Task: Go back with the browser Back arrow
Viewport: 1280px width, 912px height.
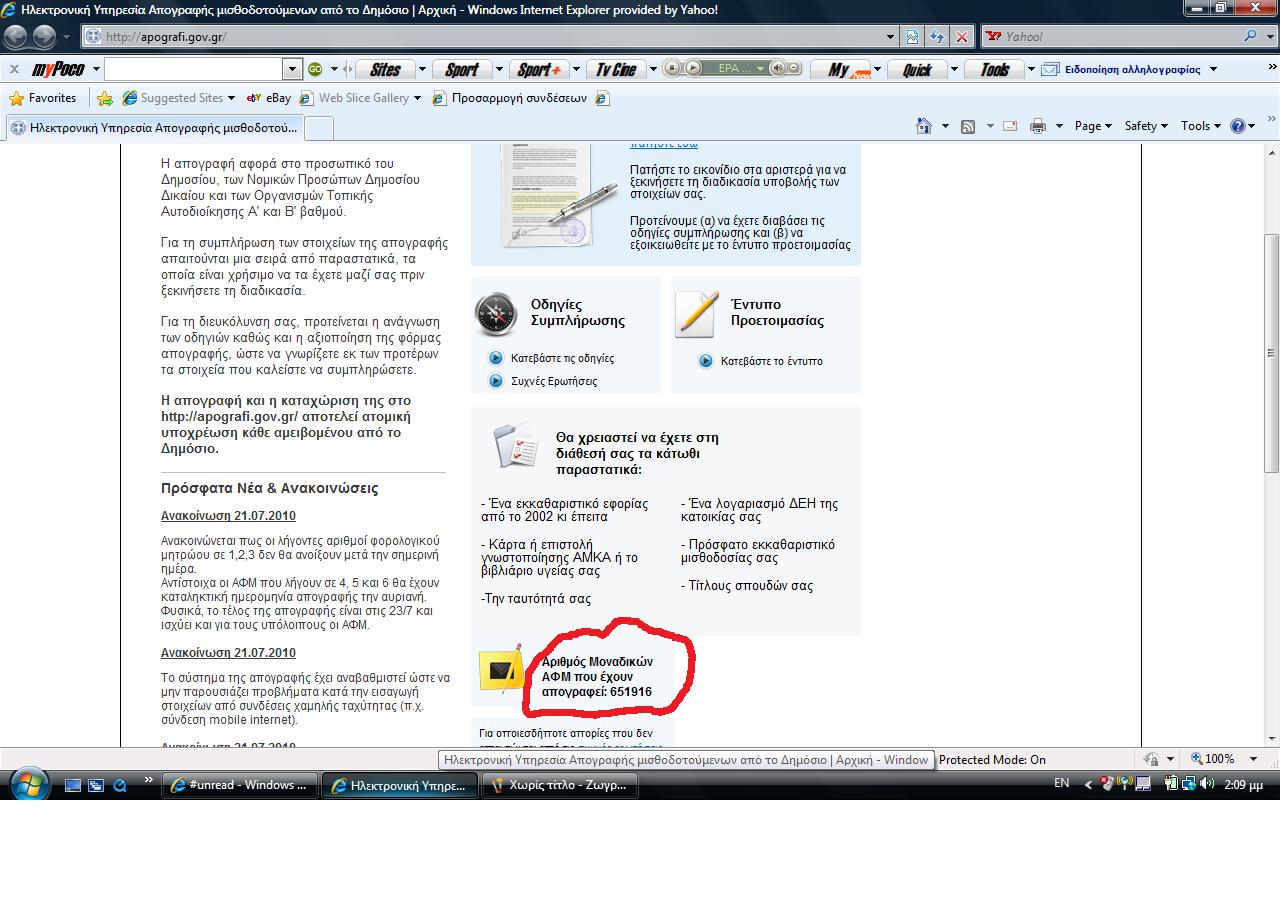Action: point(16,37)
